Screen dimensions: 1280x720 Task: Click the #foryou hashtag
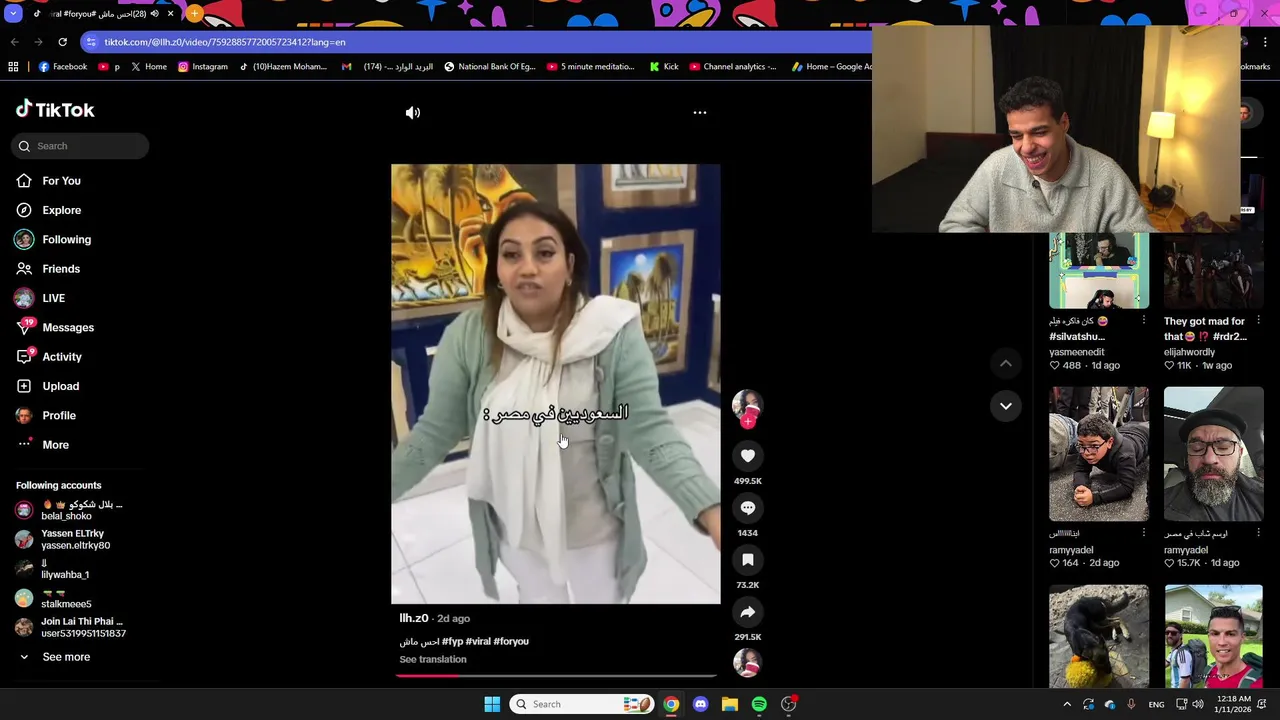[x=511, y=641]
